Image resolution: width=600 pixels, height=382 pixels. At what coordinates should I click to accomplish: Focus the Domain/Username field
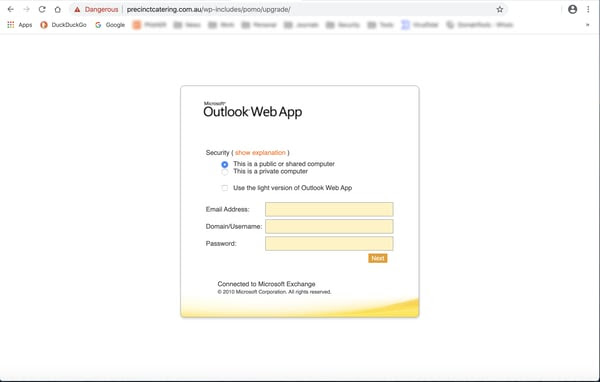pyautogui.click(x=329, y=226)
